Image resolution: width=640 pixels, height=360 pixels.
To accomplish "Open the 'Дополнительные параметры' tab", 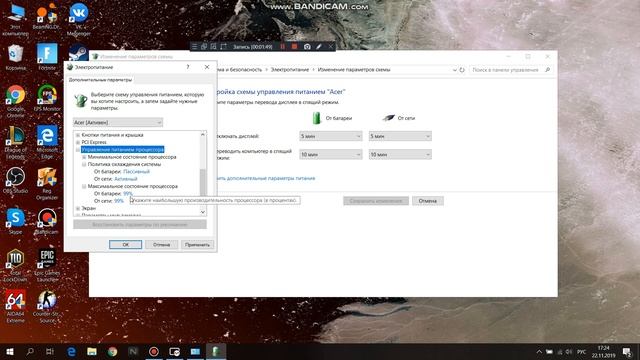I will pos(100,80).
